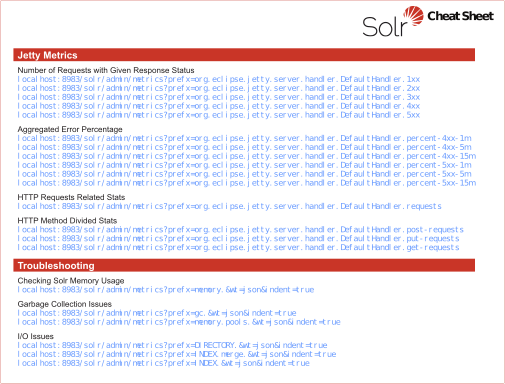
Task: Open the last prefix=INDEX. metrics link
Action: (x=164, y=363)
